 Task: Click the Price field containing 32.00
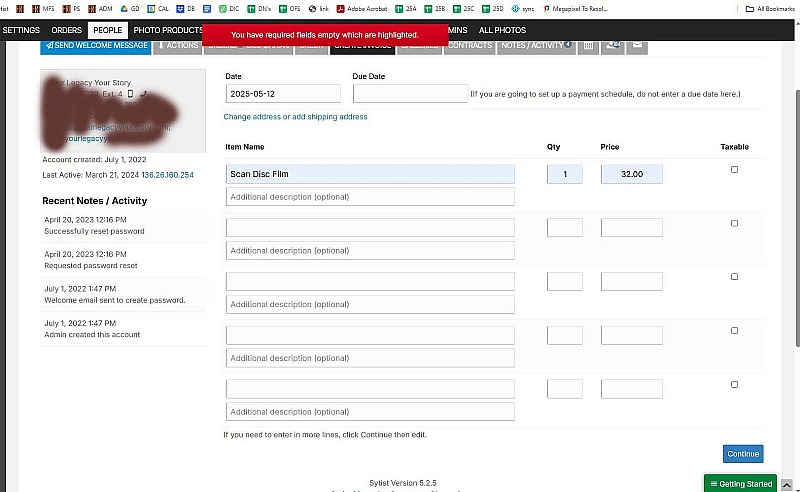pyautogui.click(x=632, y=174)
